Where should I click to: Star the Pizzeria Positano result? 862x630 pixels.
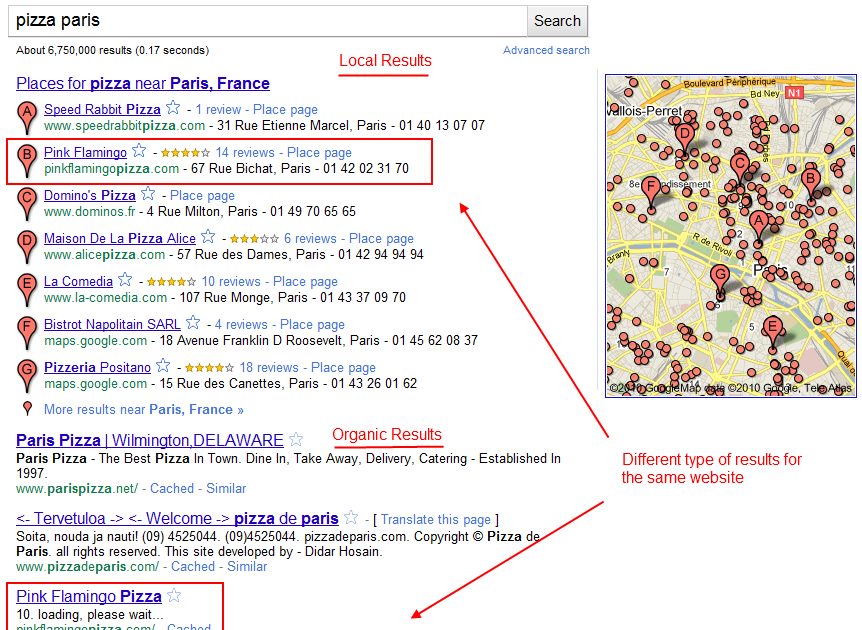tap(163, 366)
